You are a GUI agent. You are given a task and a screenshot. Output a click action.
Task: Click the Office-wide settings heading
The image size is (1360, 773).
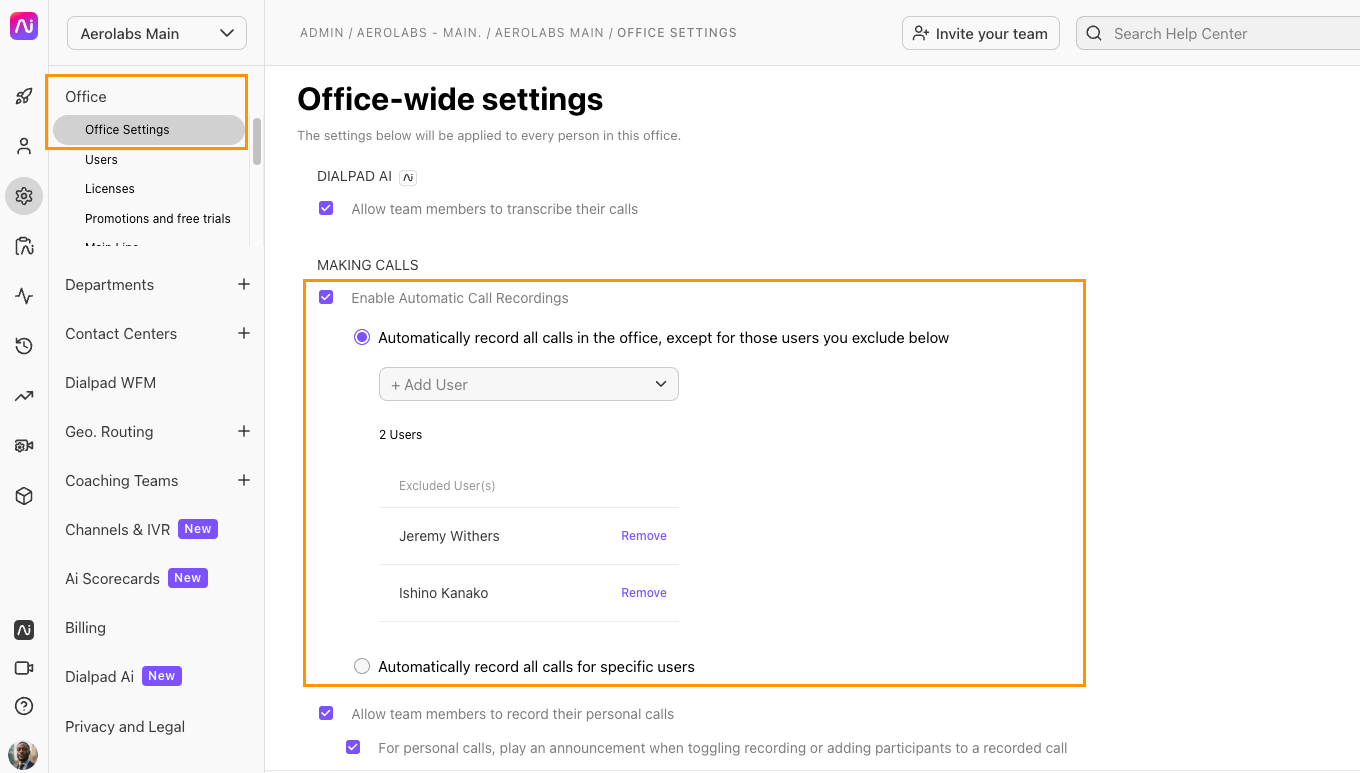coord(450,99)
